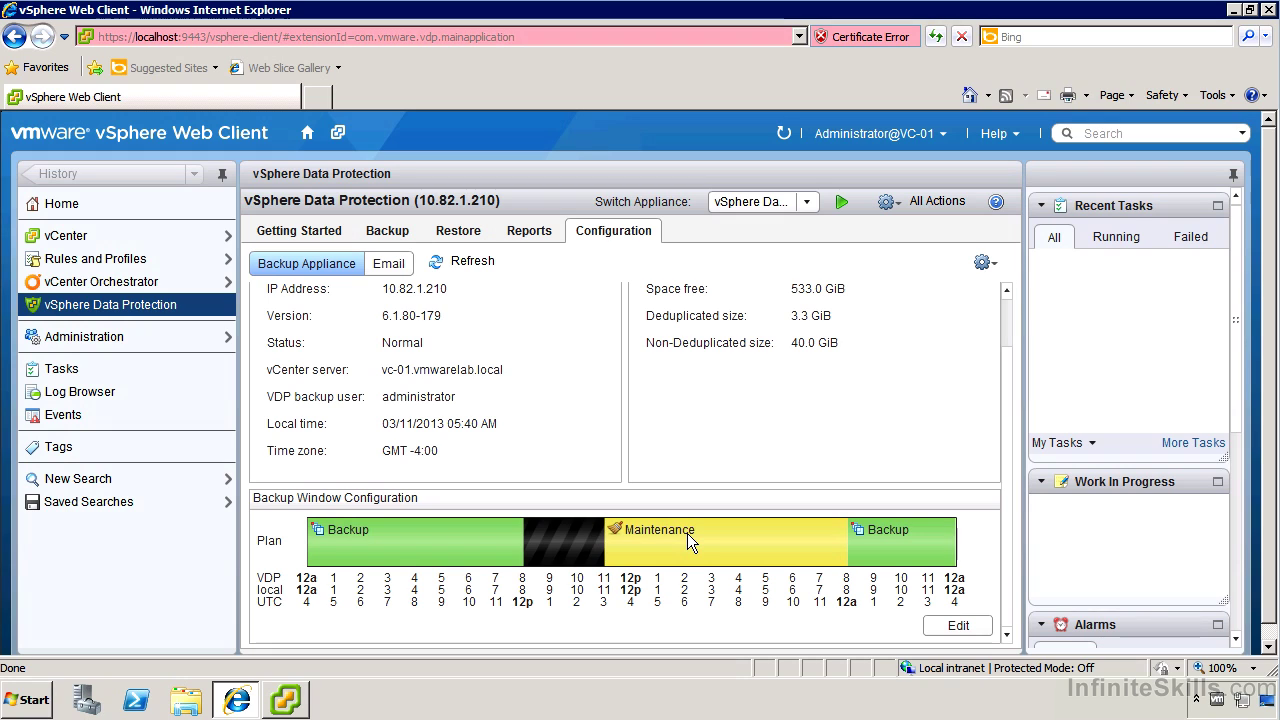Maximize the Recent Tasks panel
Viewport: 1280px width, 720px height.
click(1218, 206)
